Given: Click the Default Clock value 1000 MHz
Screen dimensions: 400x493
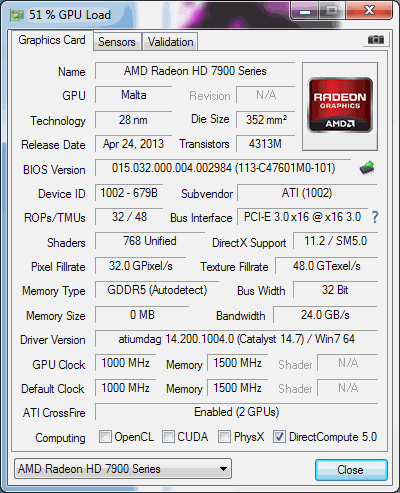Looking at the screenshot, I should point(126,388).
